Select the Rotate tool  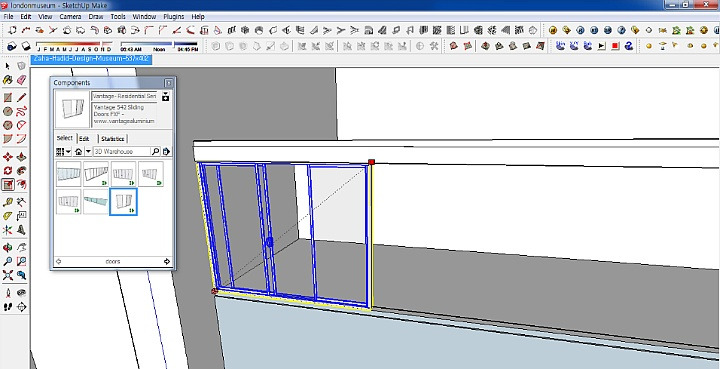(7, 171)
